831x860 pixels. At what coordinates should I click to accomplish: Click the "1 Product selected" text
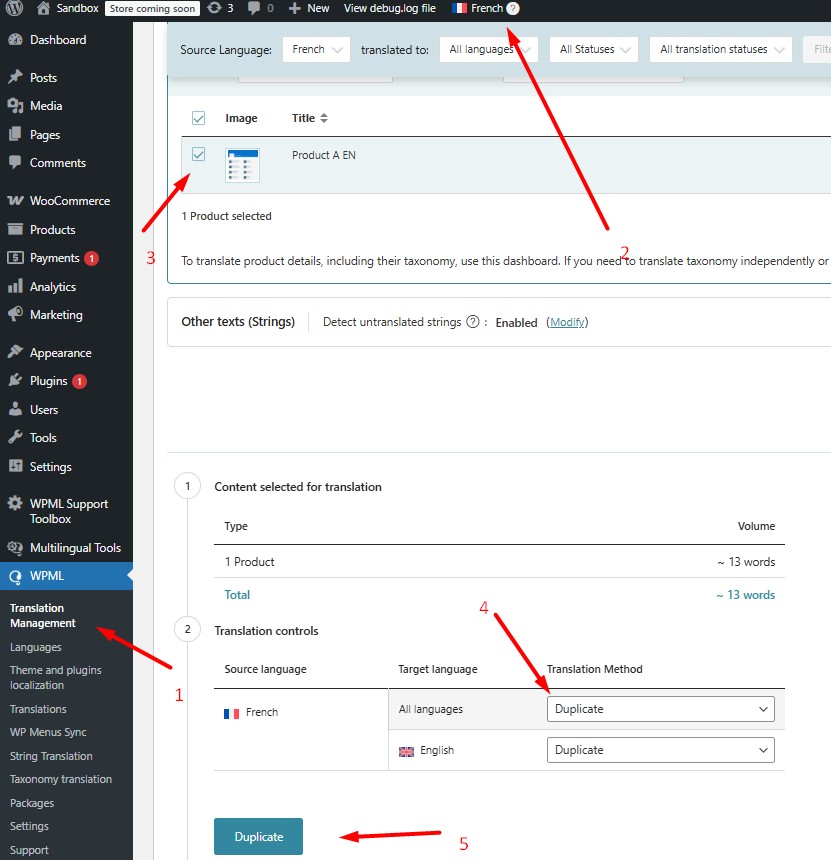point(227,216)
